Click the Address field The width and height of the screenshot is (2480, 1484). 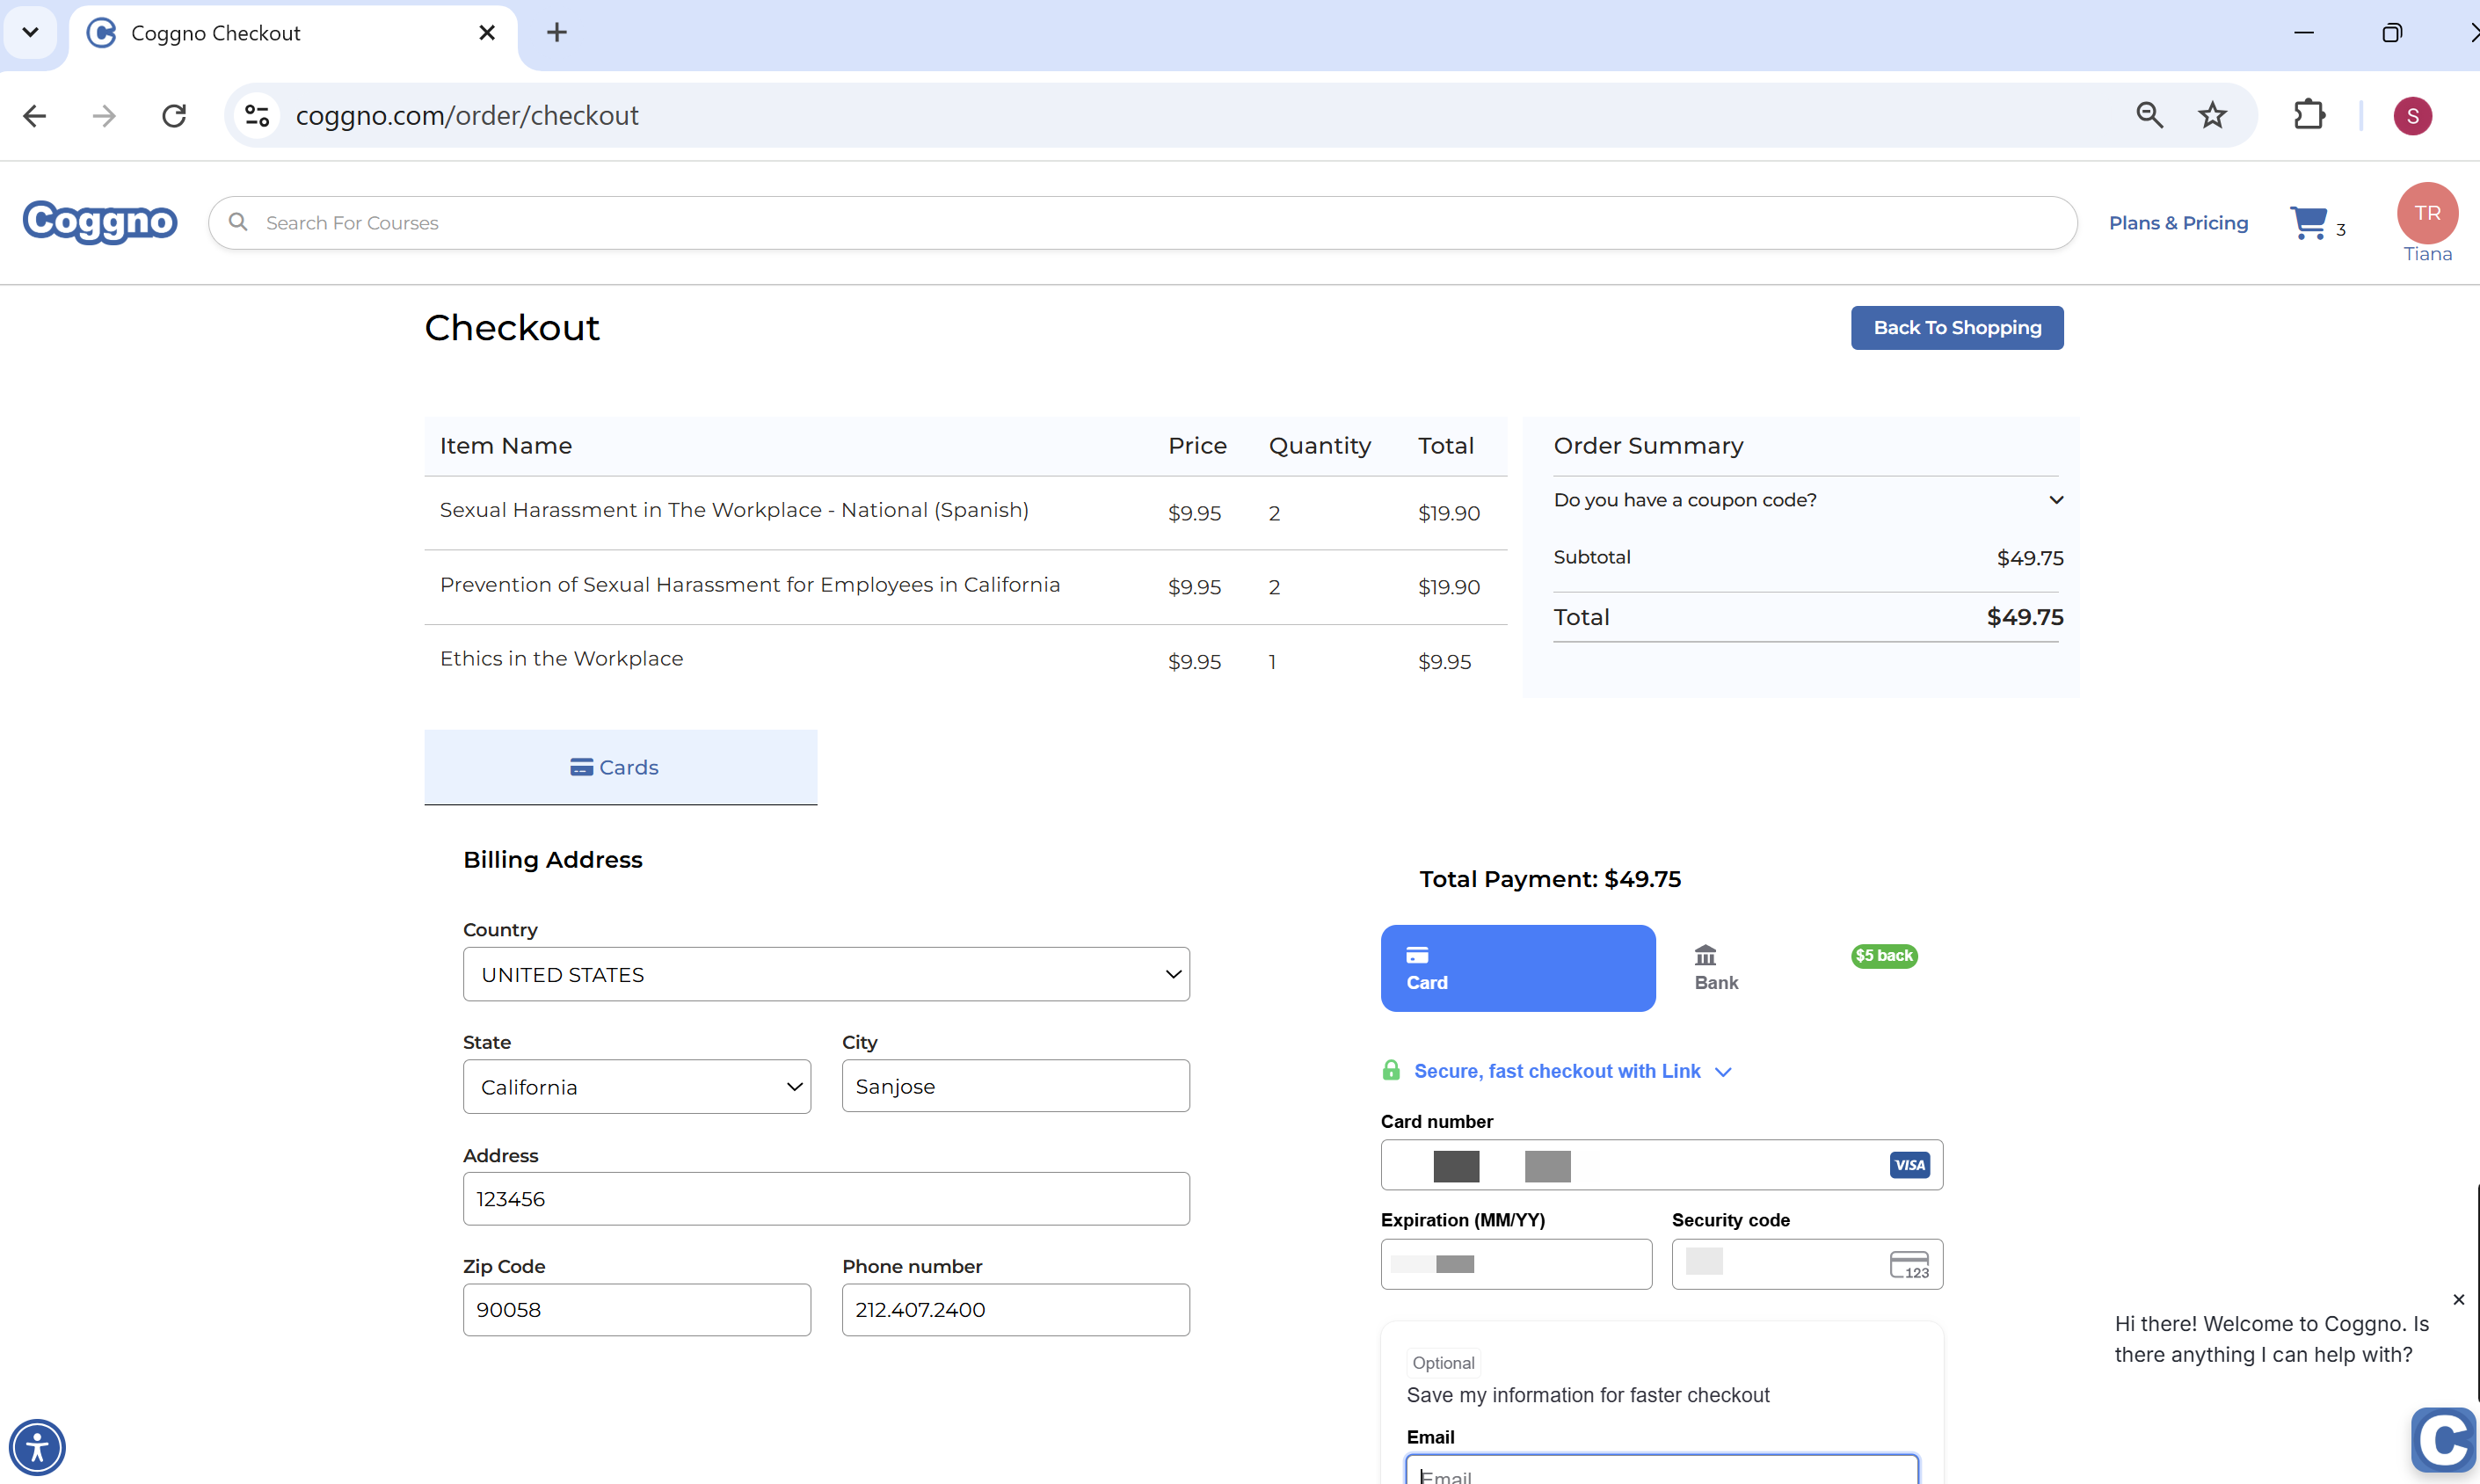point(826,1198)
